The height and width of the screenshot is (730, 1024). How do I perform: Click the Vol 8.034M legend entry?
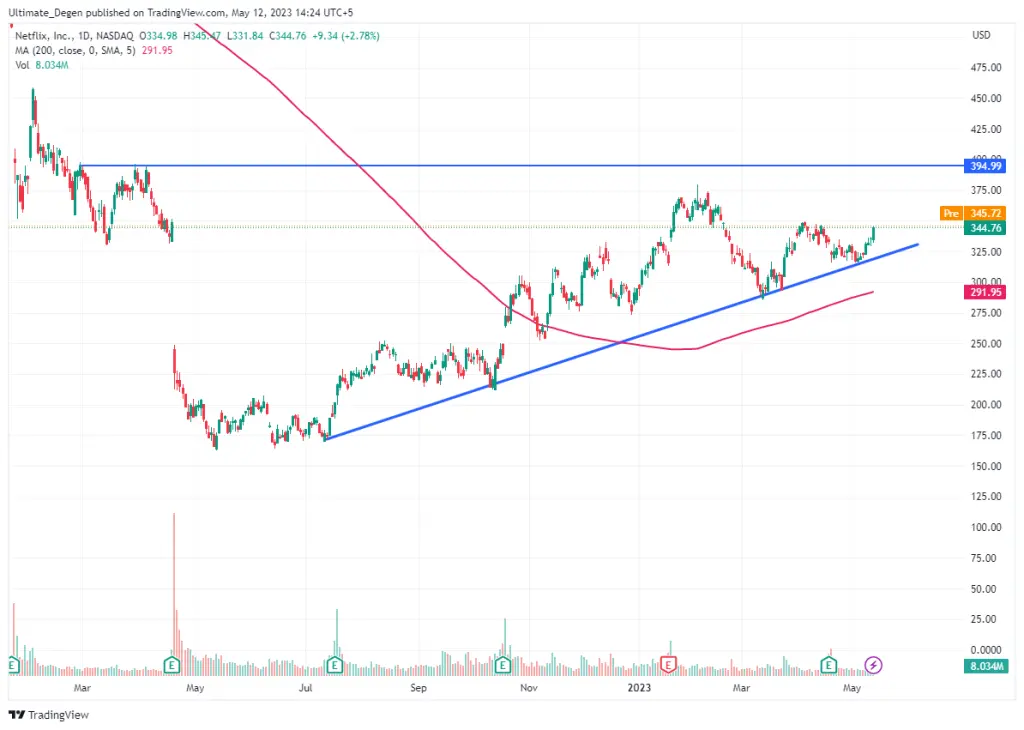point(42,65)
